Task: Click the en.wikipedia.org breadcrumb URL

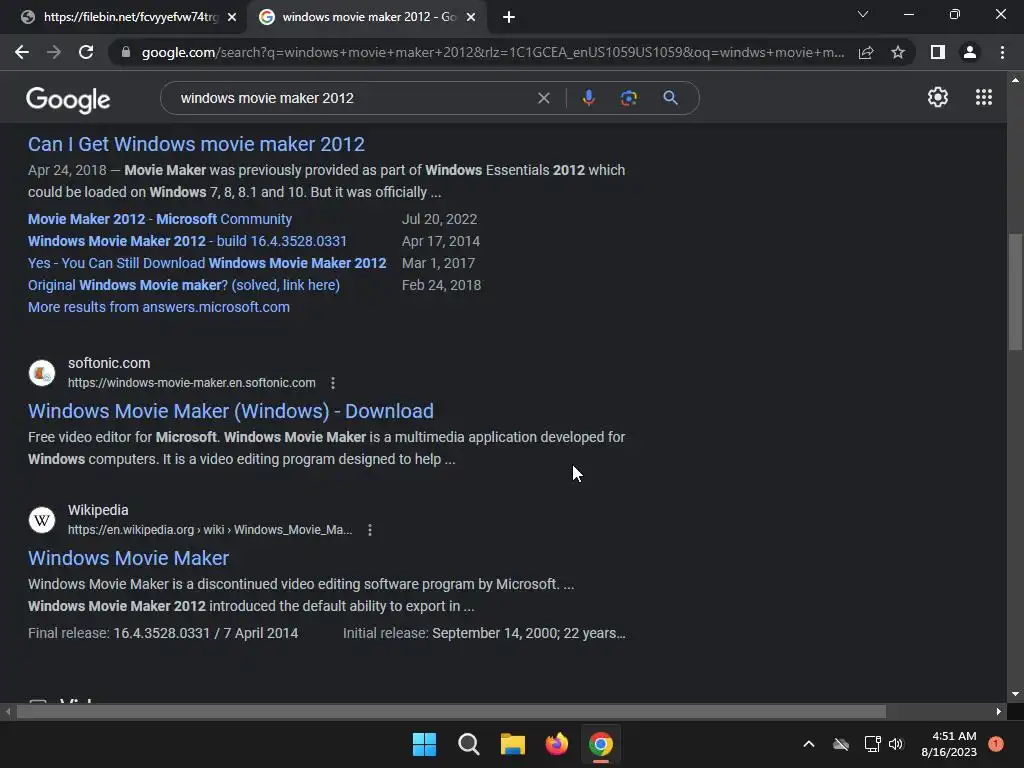Action: click(x=210, y=530)
